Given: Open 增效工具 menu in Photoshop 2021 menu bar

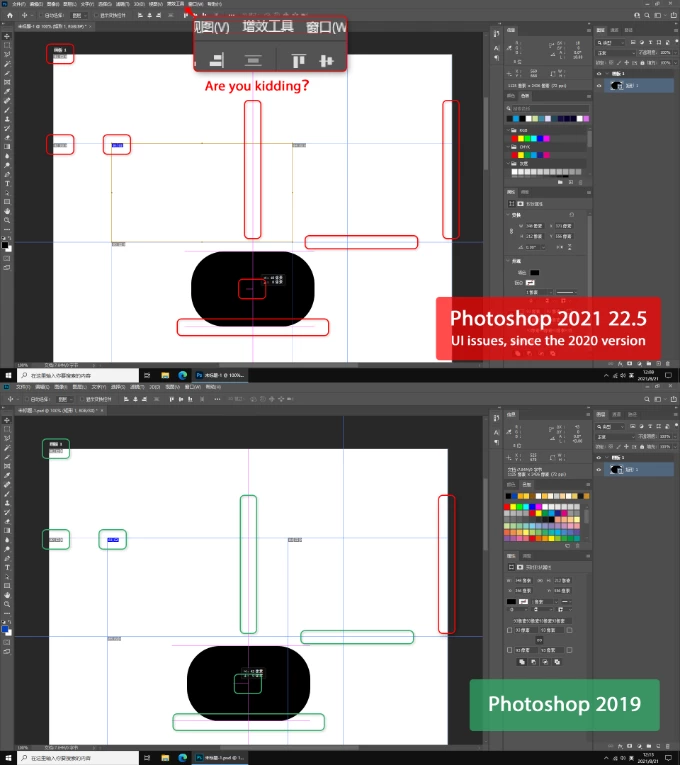Looking at the screenshot, I should pos(176,4).
